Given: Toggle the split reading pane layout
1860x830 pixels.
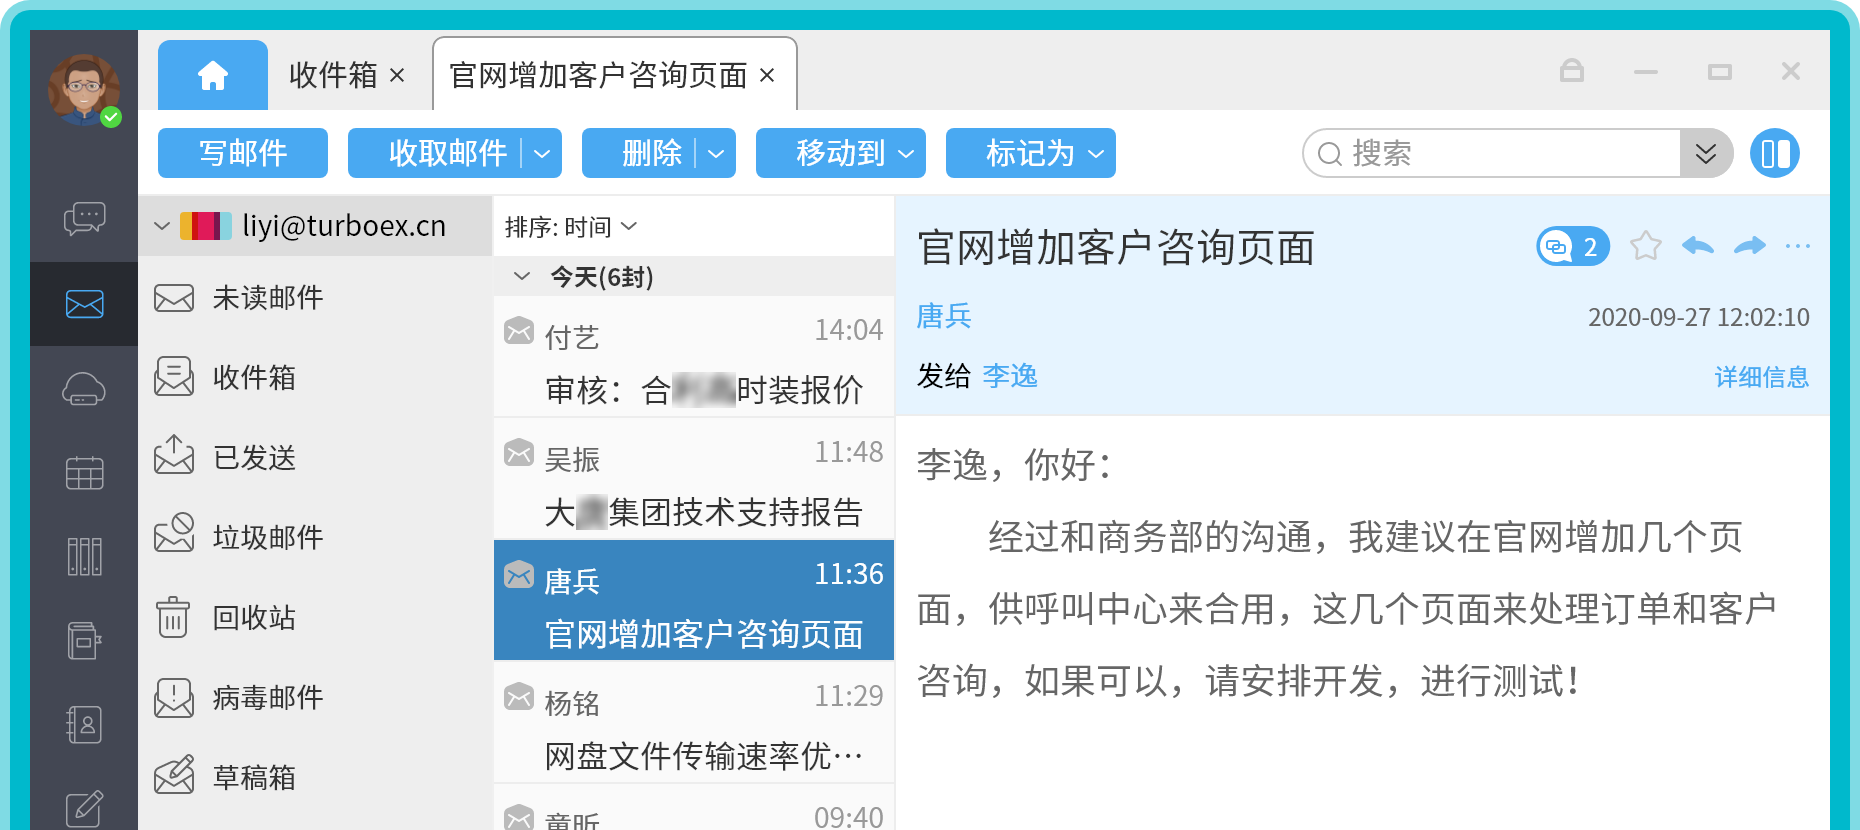Looking at the screenshot, I should 1775,153.
